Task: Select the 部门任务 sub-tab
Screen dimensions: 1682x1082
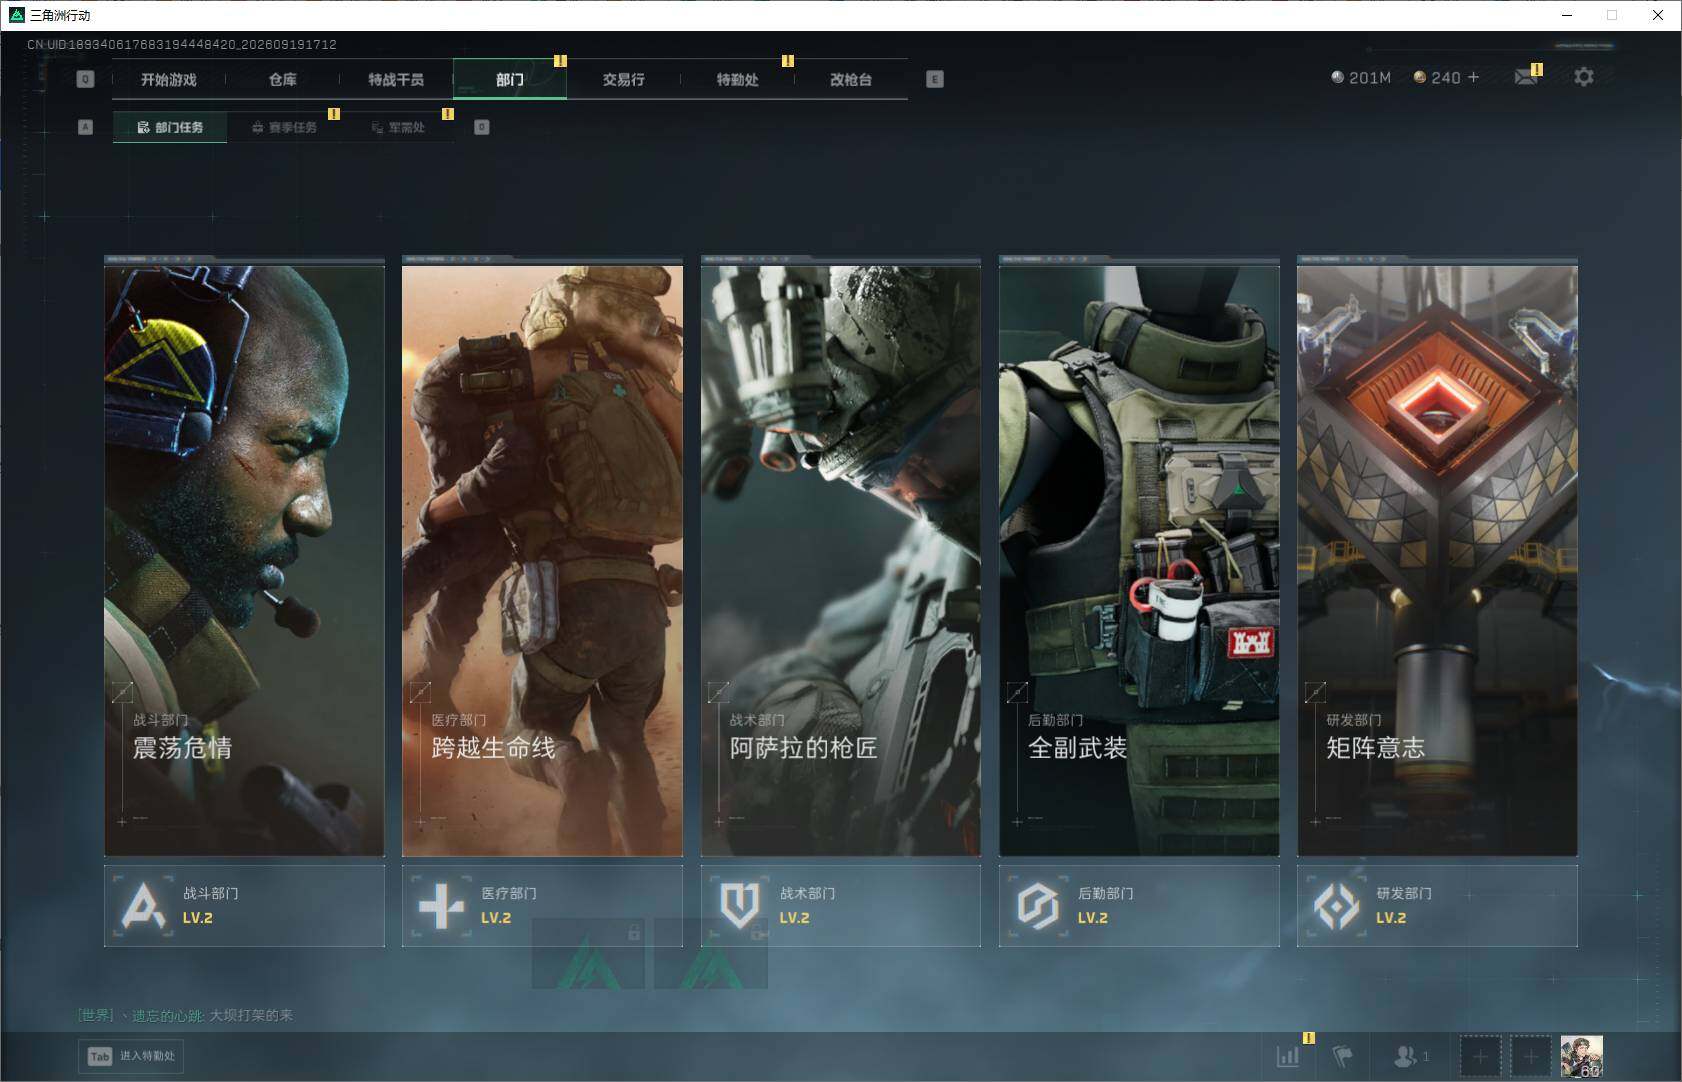Action: pyautogui.click(x=170, y=127)
